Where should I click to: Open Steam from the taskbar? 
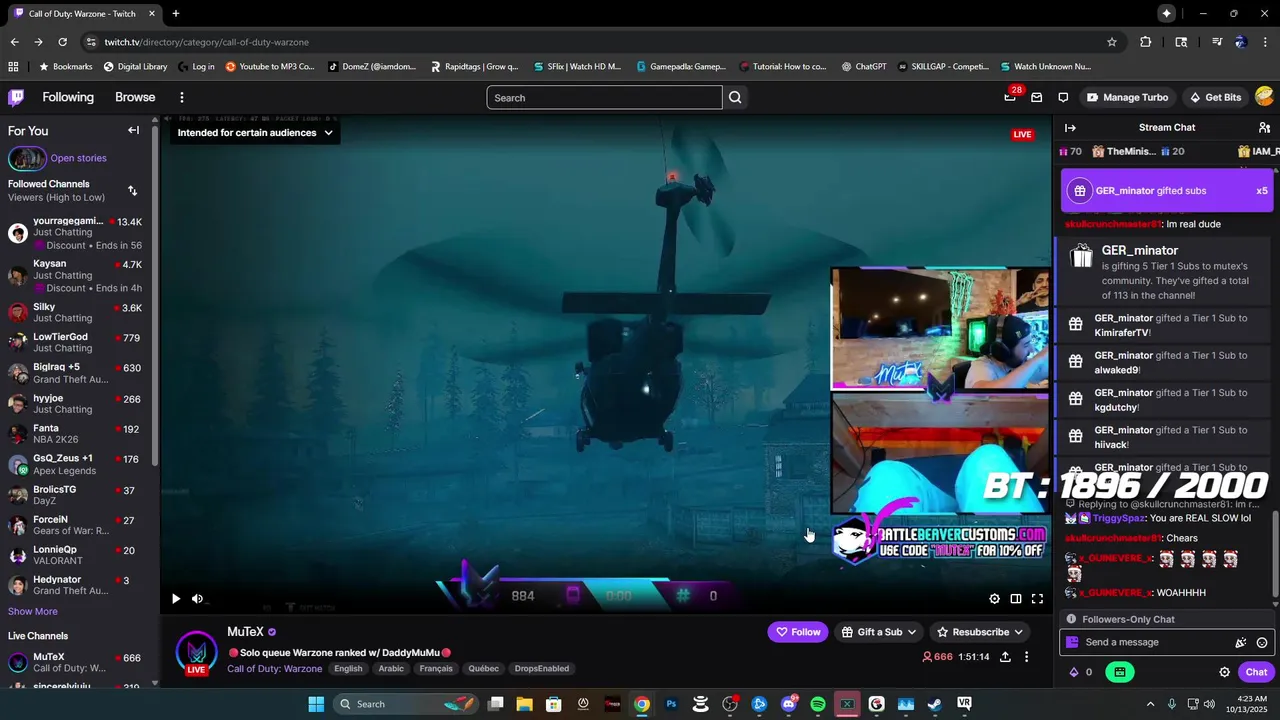[935, 704]
